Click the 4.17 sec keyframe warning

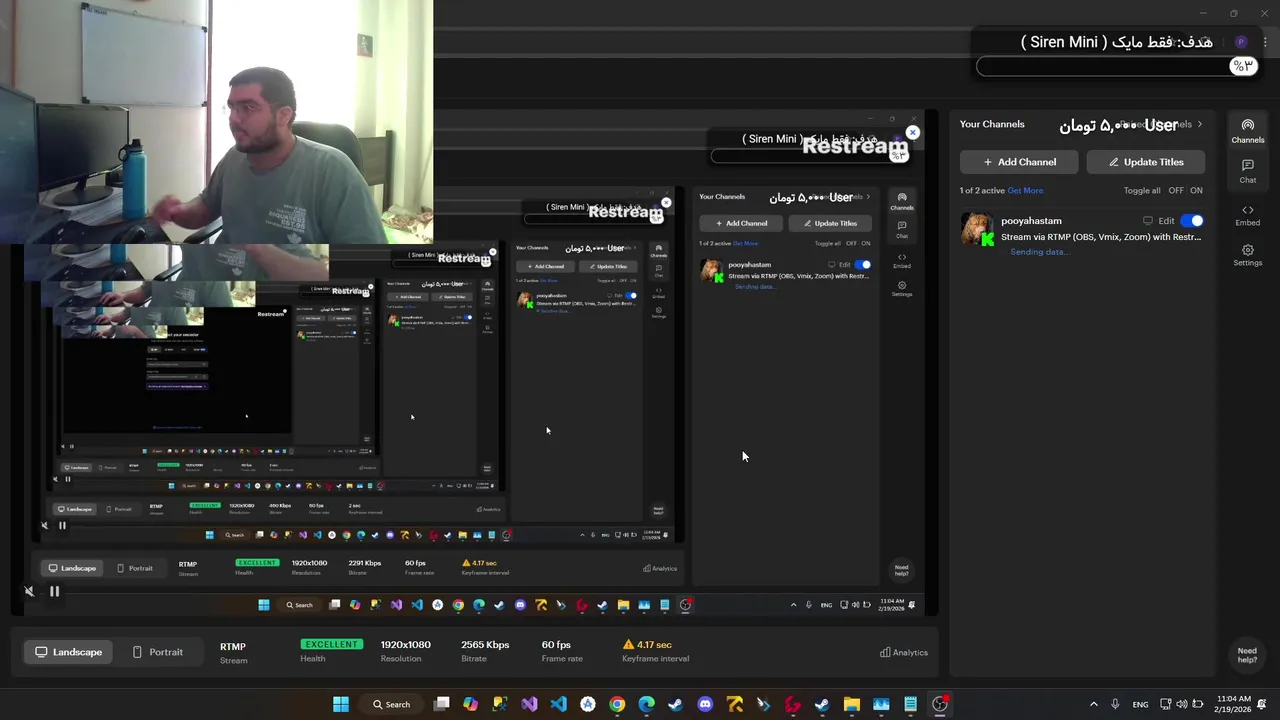646,645
